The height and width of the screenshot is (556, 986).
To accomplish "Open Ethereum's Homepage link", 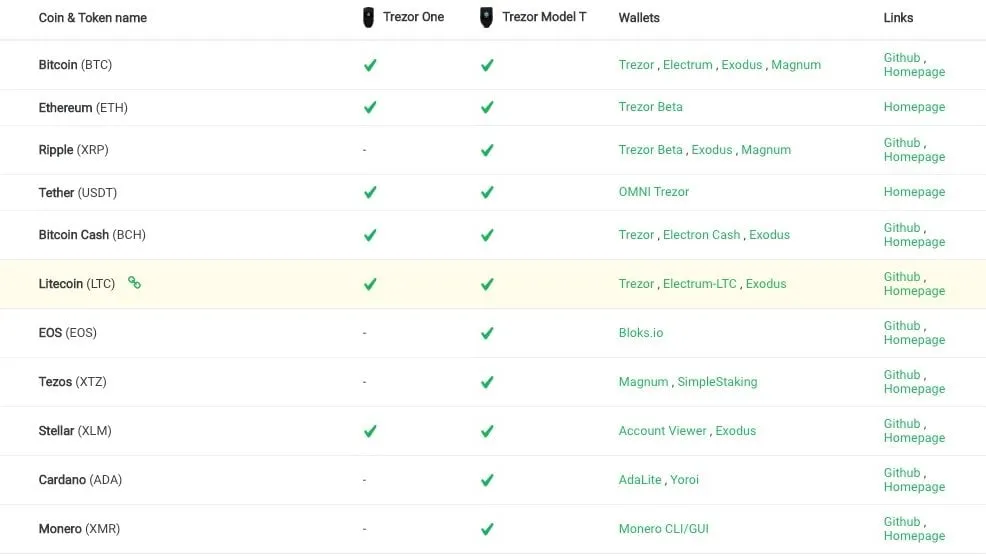I will (x=914, y=107).
